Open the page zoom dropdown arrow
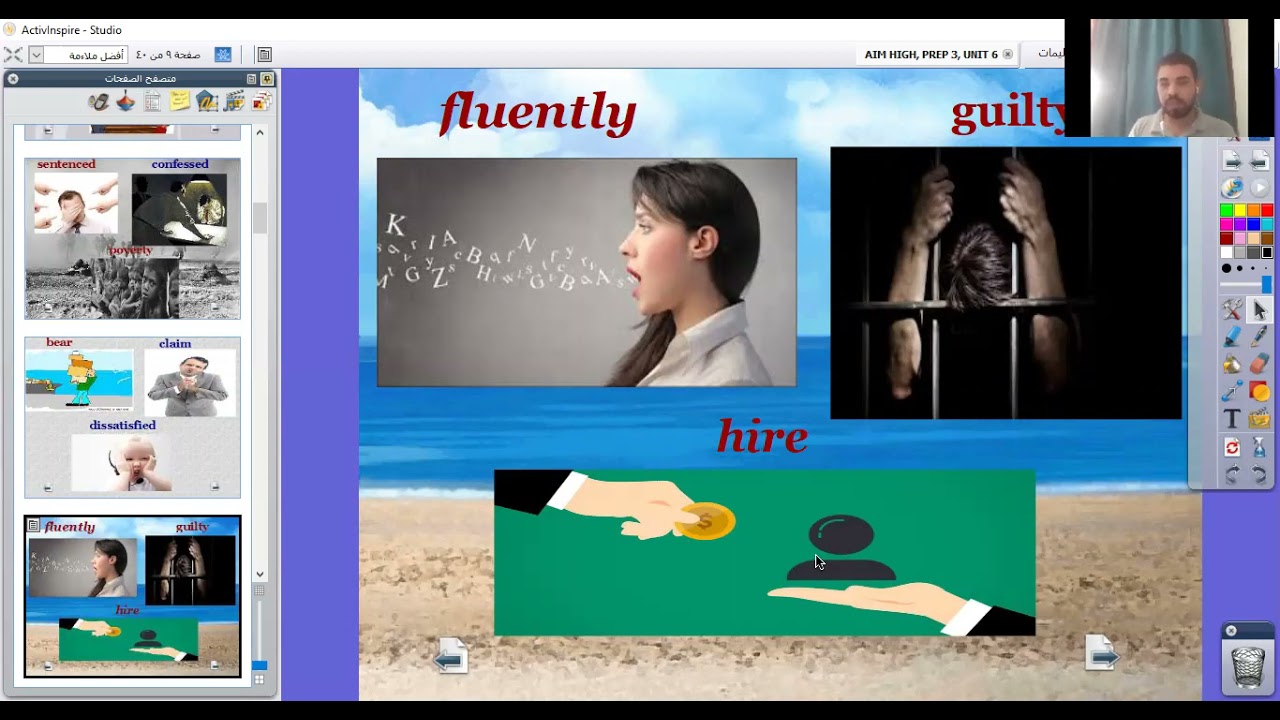The width and height of the screenshot is (1280, 720). click(36, 55)
